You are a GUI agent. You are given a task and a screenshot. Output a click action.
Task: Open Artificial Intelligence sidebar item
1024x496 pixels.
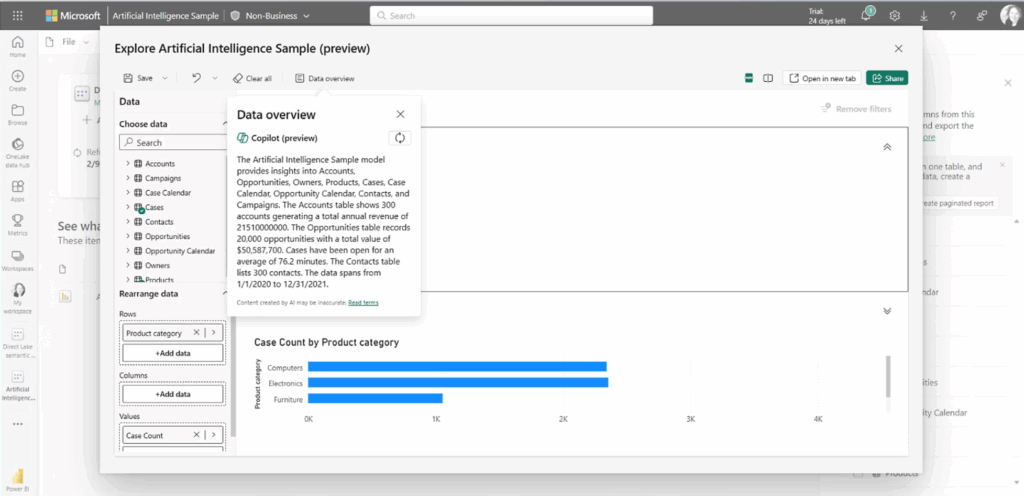pyautogui.click(x=18, y=385)
